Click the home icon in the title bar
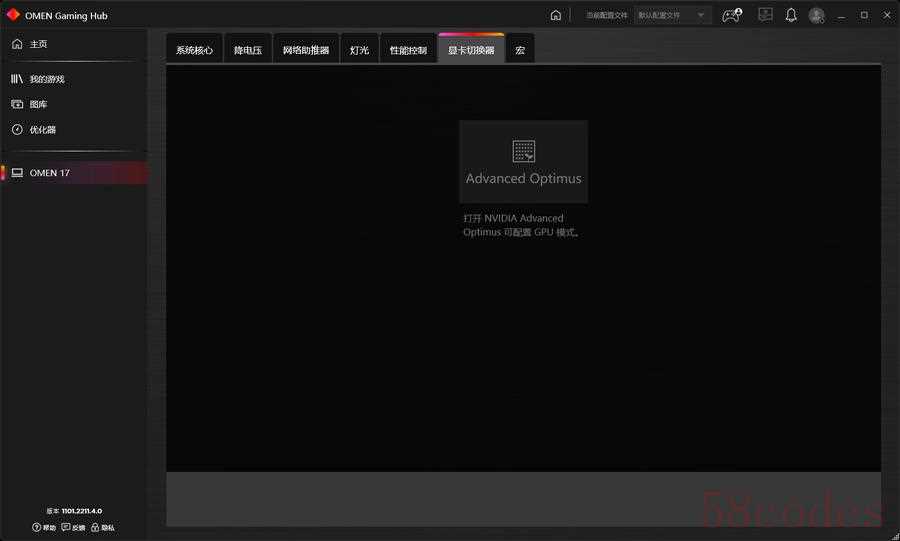 [556, 15]
